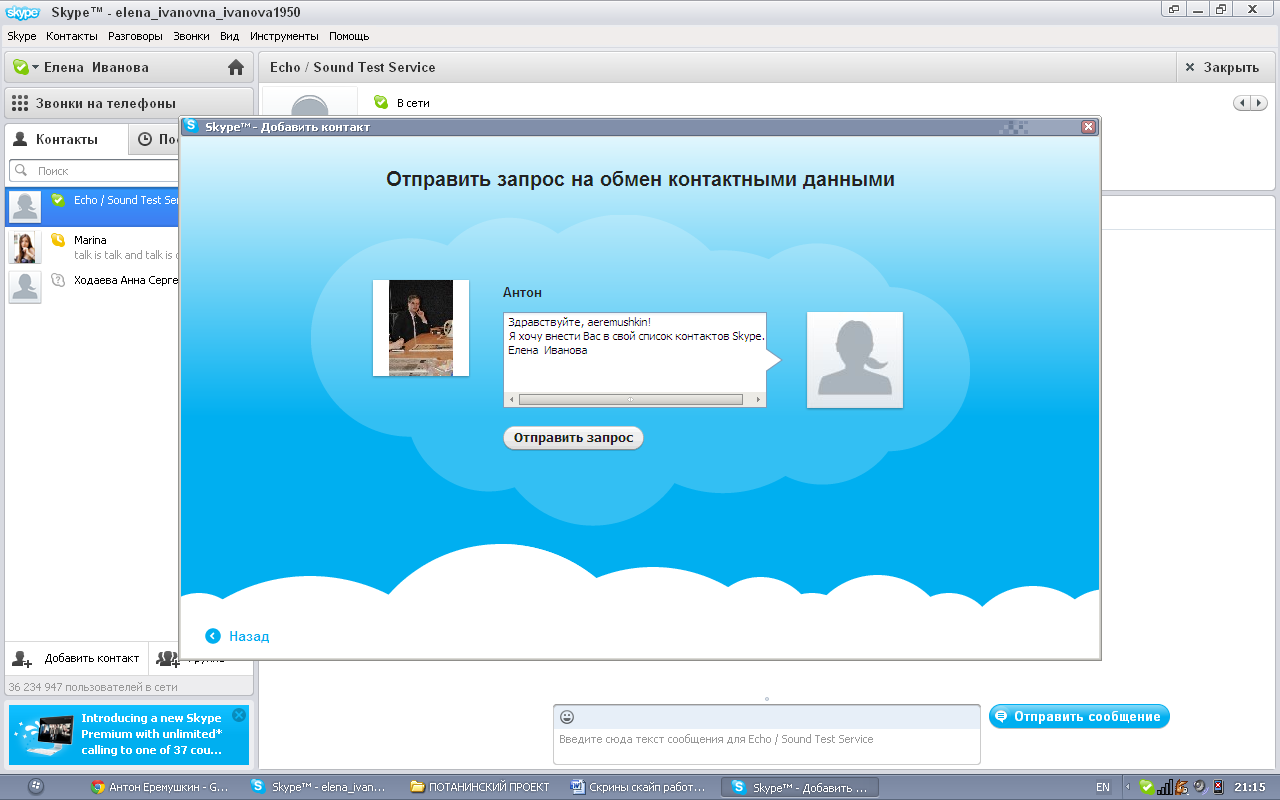Click the Echo / Sound Test Service conversation title
This screenshot has width=1280, height=800.
coord(353,67)
